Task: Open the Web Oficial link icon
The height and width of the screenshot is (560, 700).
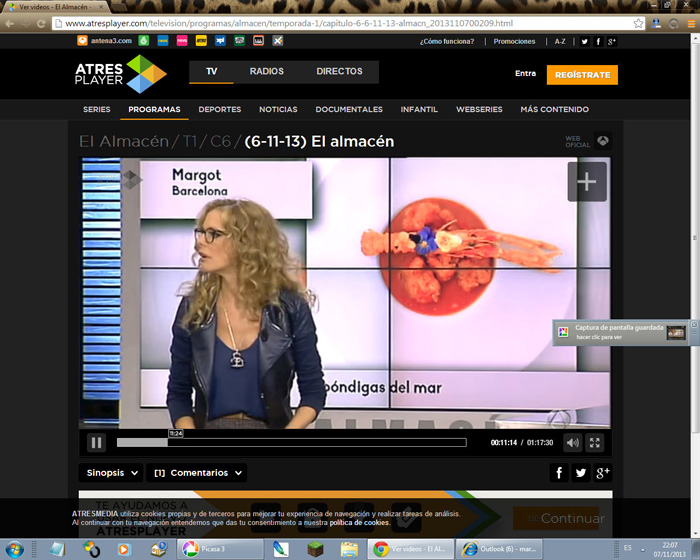Action: (x=603, y=142)
